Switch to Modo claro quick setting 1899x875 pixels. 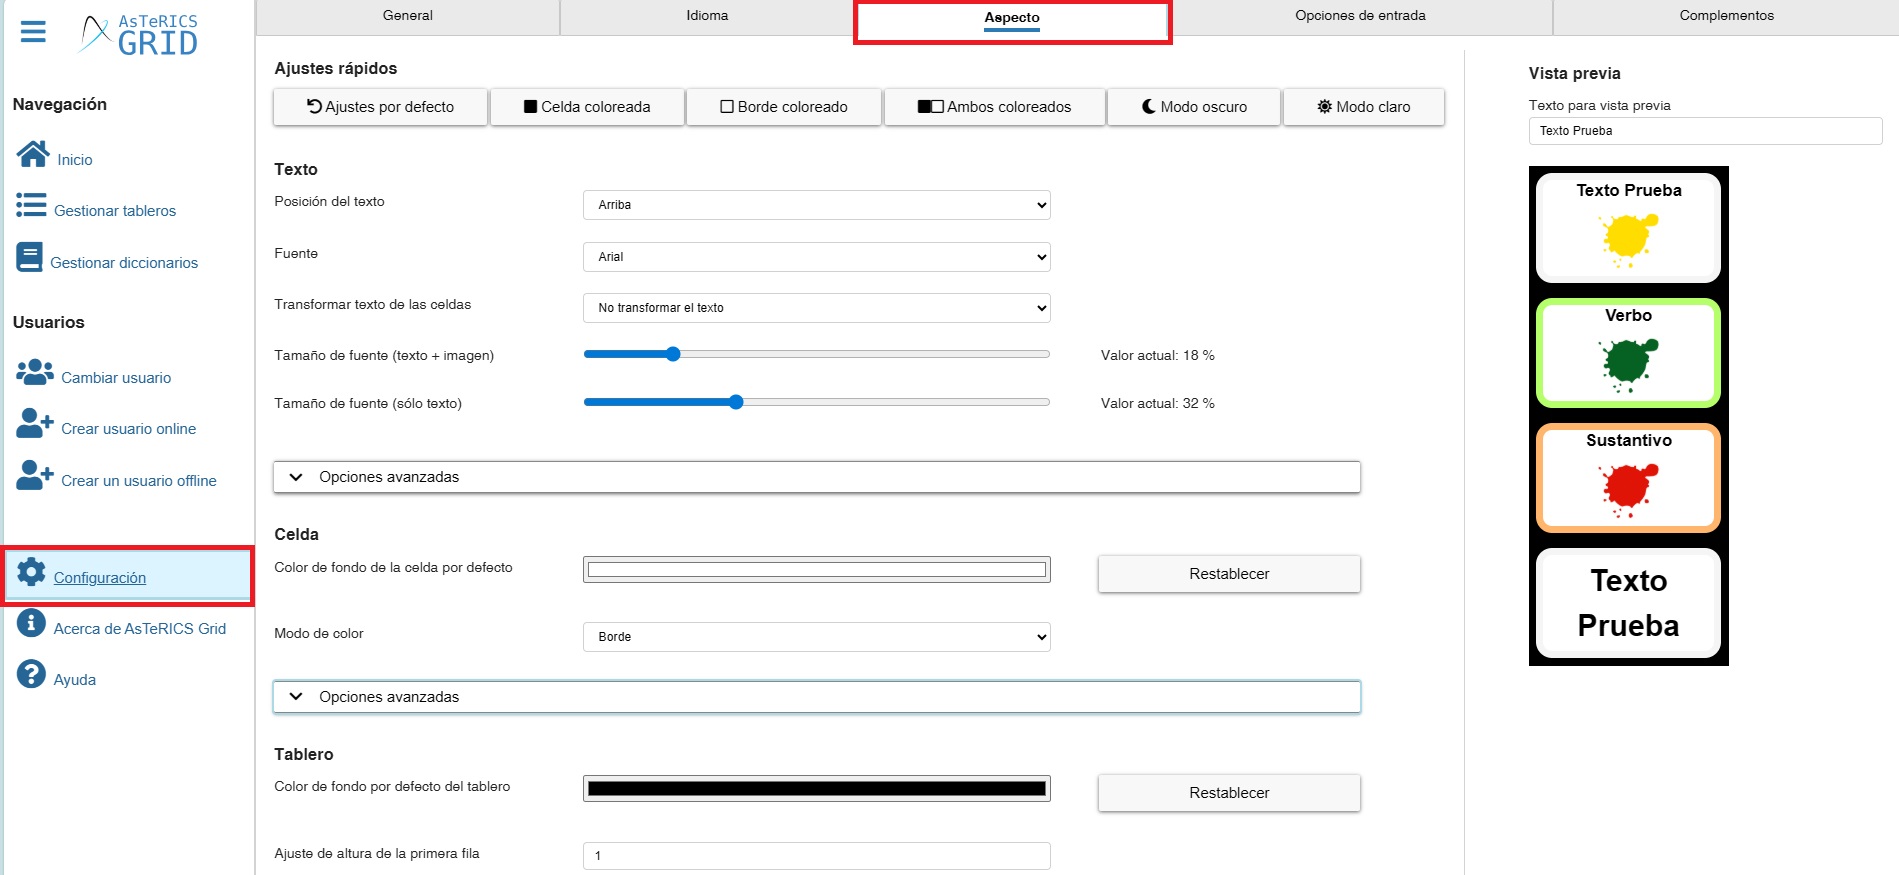tap(1363, 107)
